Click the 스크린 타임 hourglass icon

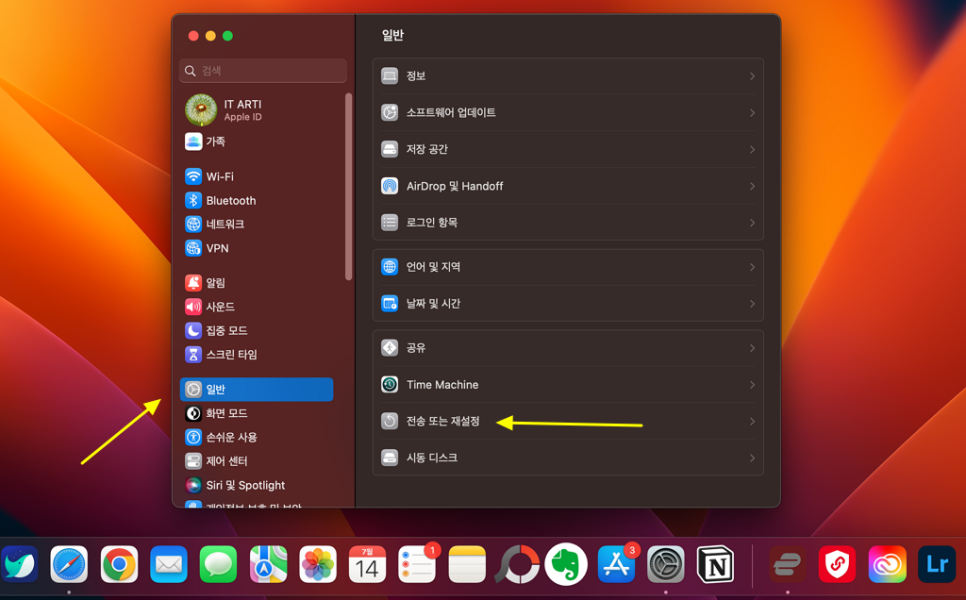coord(193,355)
